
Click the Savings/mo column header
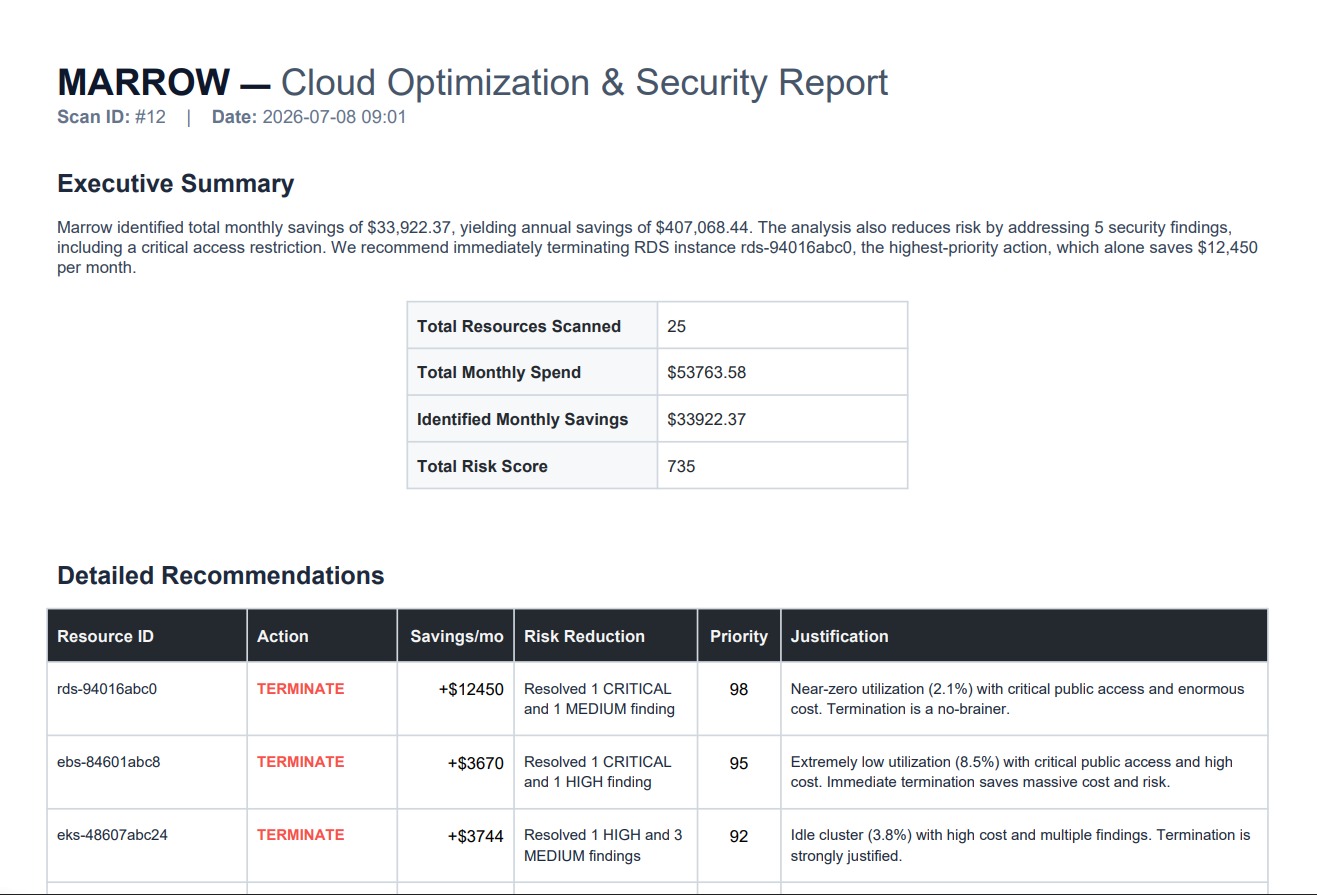click(457, 636)
